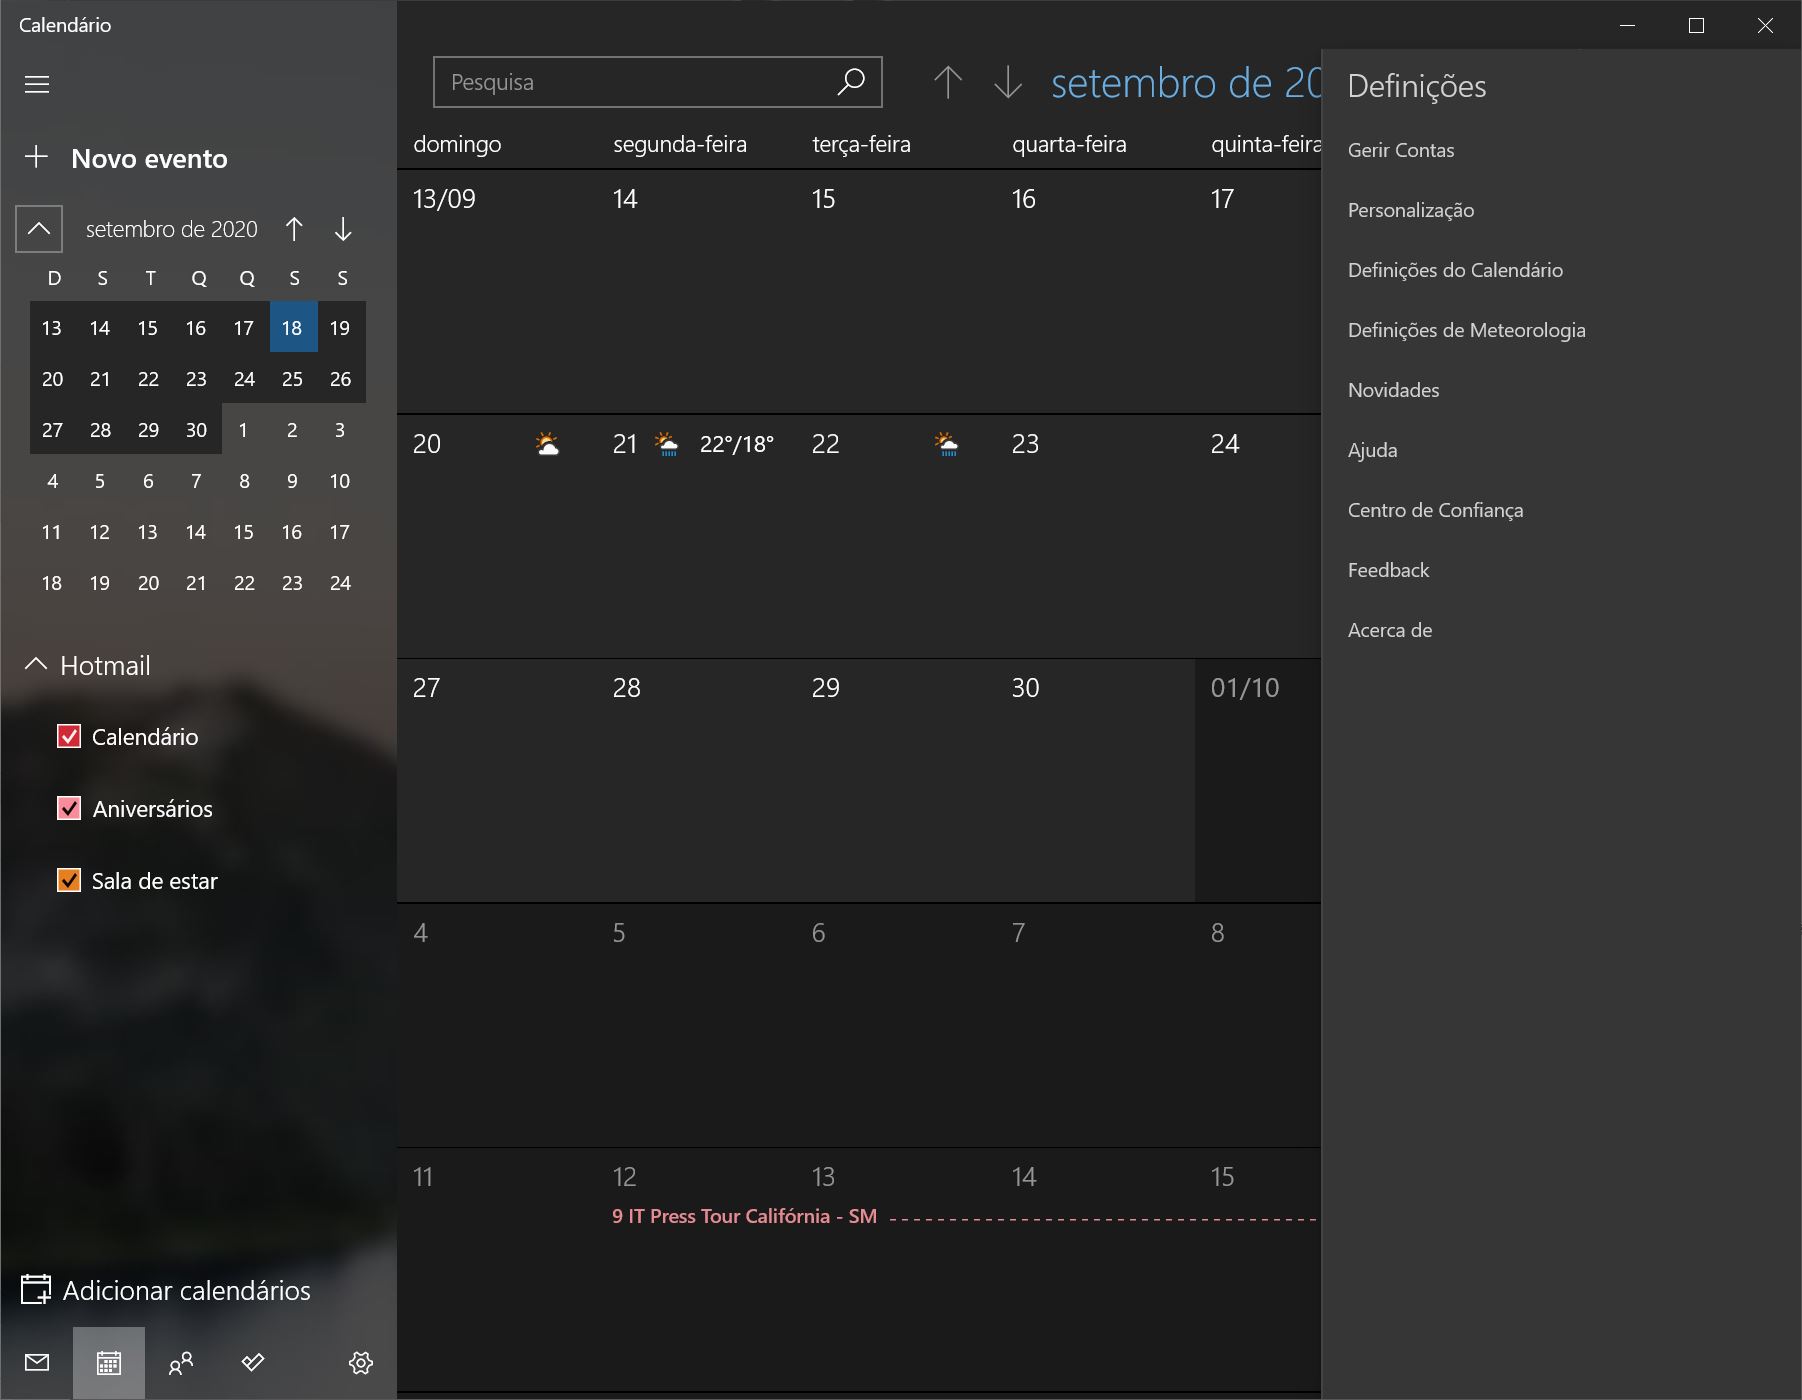1802x1400 pixels.
Task: Switch to Mail app icon
Action: tap(37, 1362)
